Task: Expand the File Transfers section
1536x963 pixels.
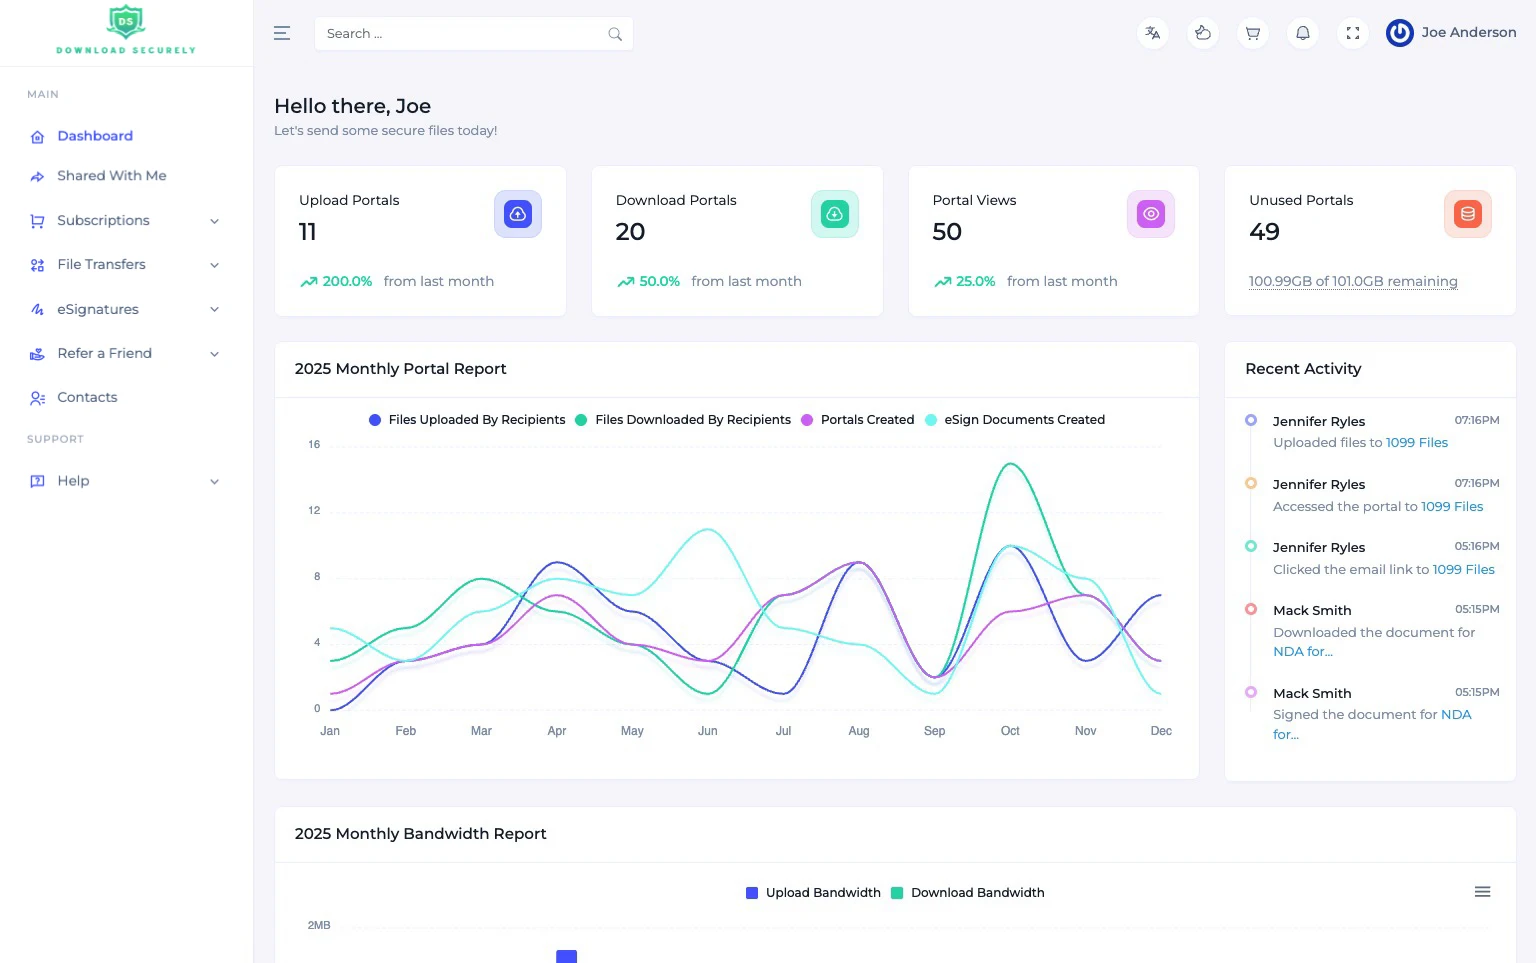Action: point(101,264)
